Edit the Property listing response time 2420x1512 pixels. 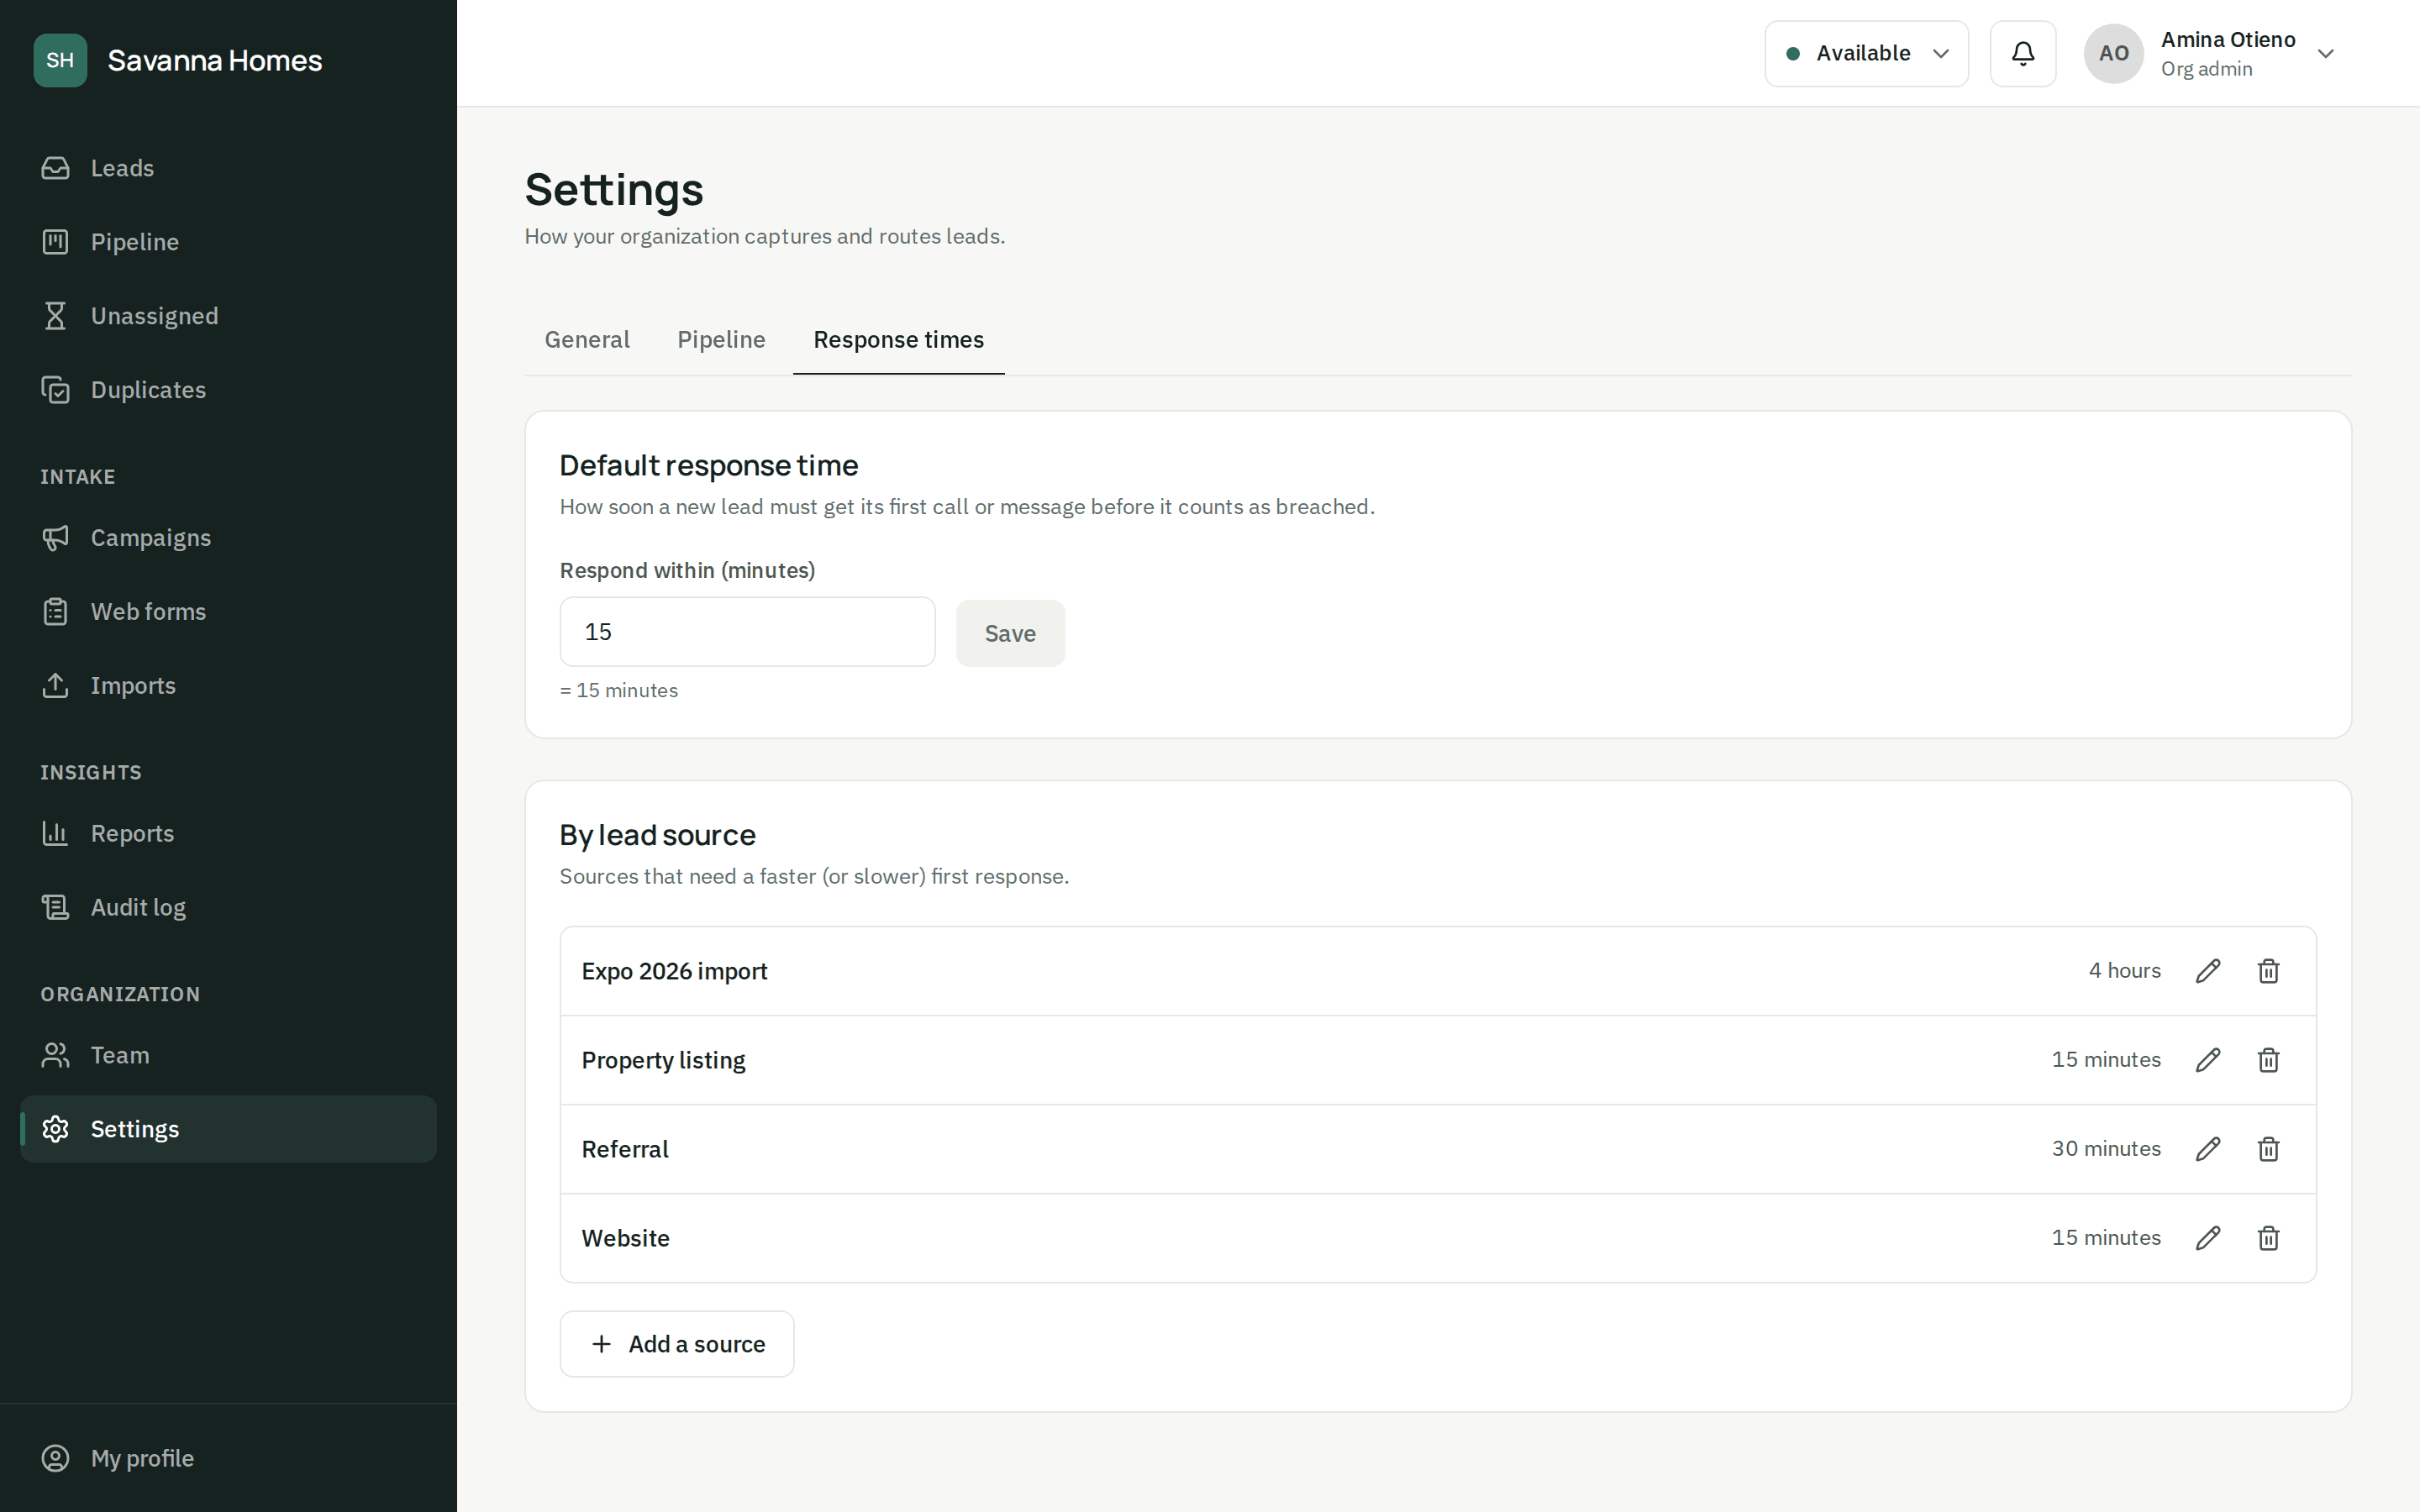[x=2208, y=1060]
